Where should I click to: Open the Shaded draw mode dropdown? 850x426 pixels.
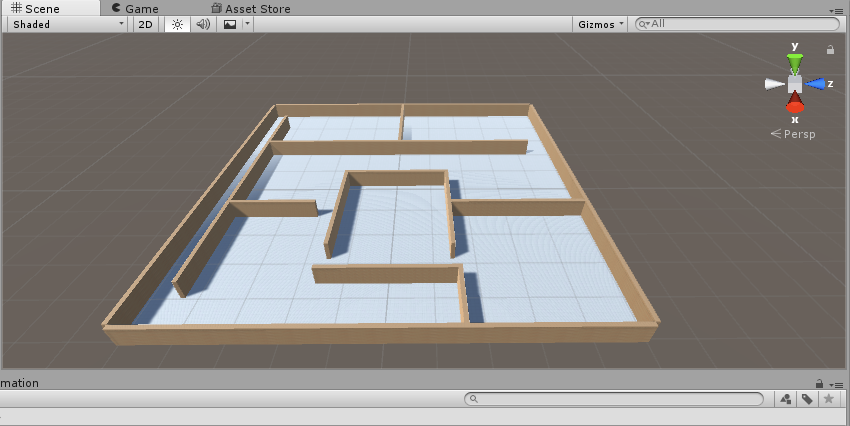click(68, 24)
